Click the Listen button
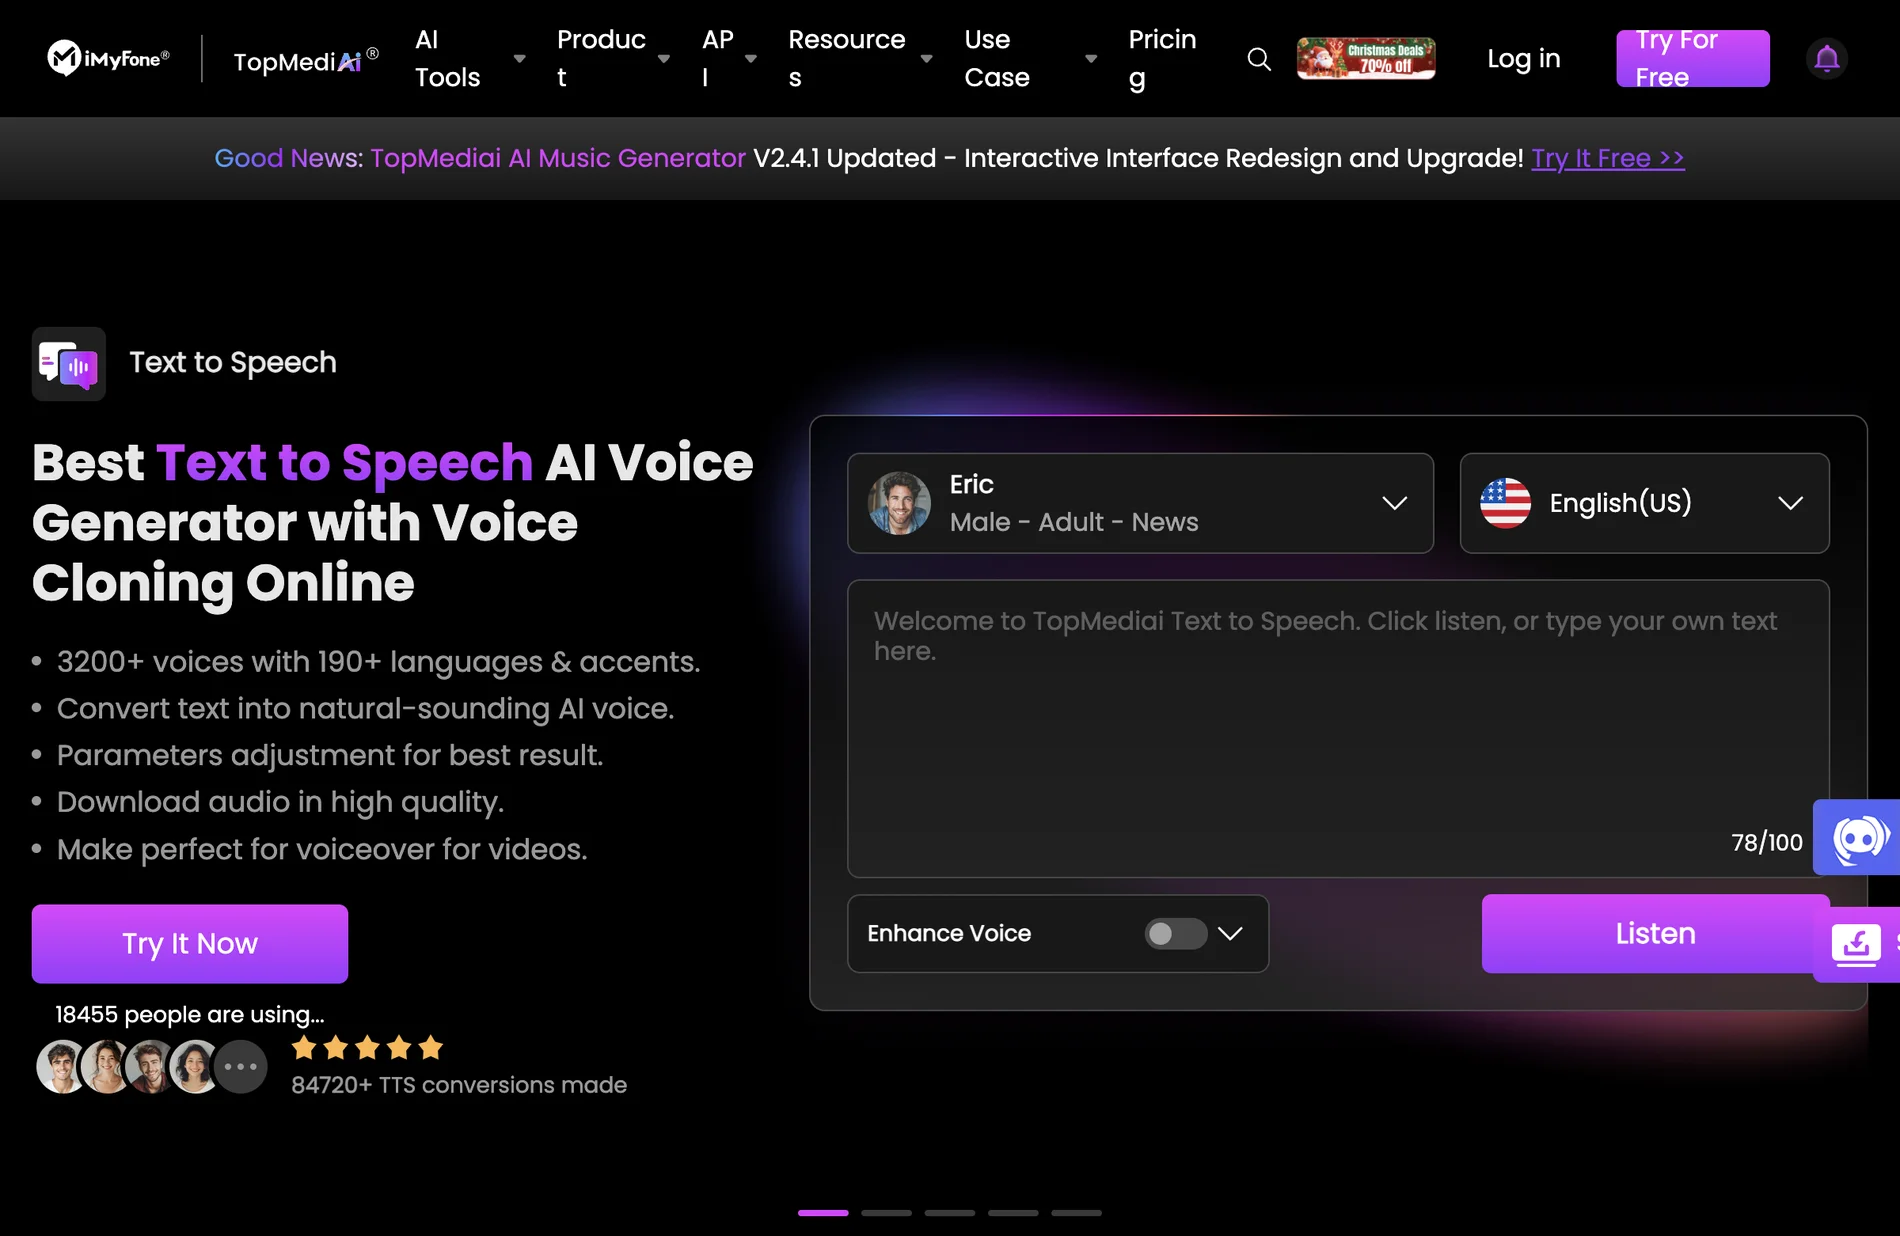Image resolution: width=1900 pixels, height=1236 pixels. (x=1655, y=933)
